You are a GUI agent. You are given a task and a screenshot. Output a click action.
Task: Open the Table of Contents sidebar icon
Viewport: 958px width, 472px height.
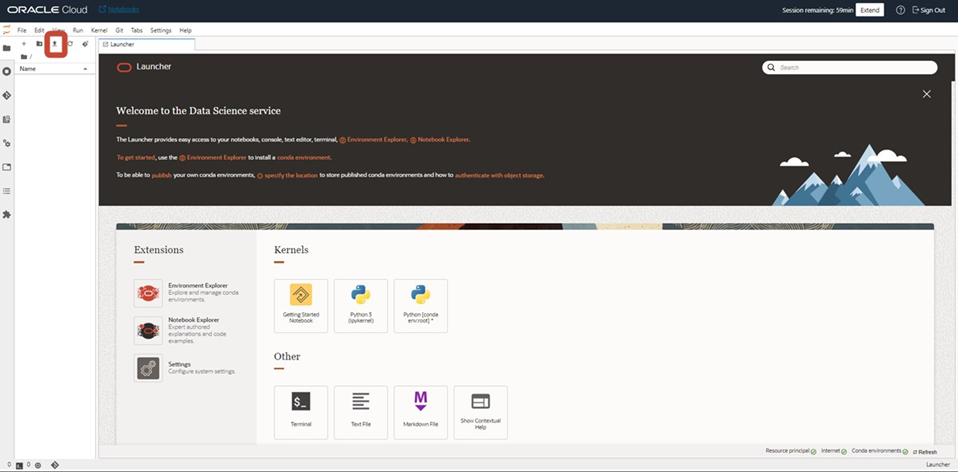coord(7,191)
